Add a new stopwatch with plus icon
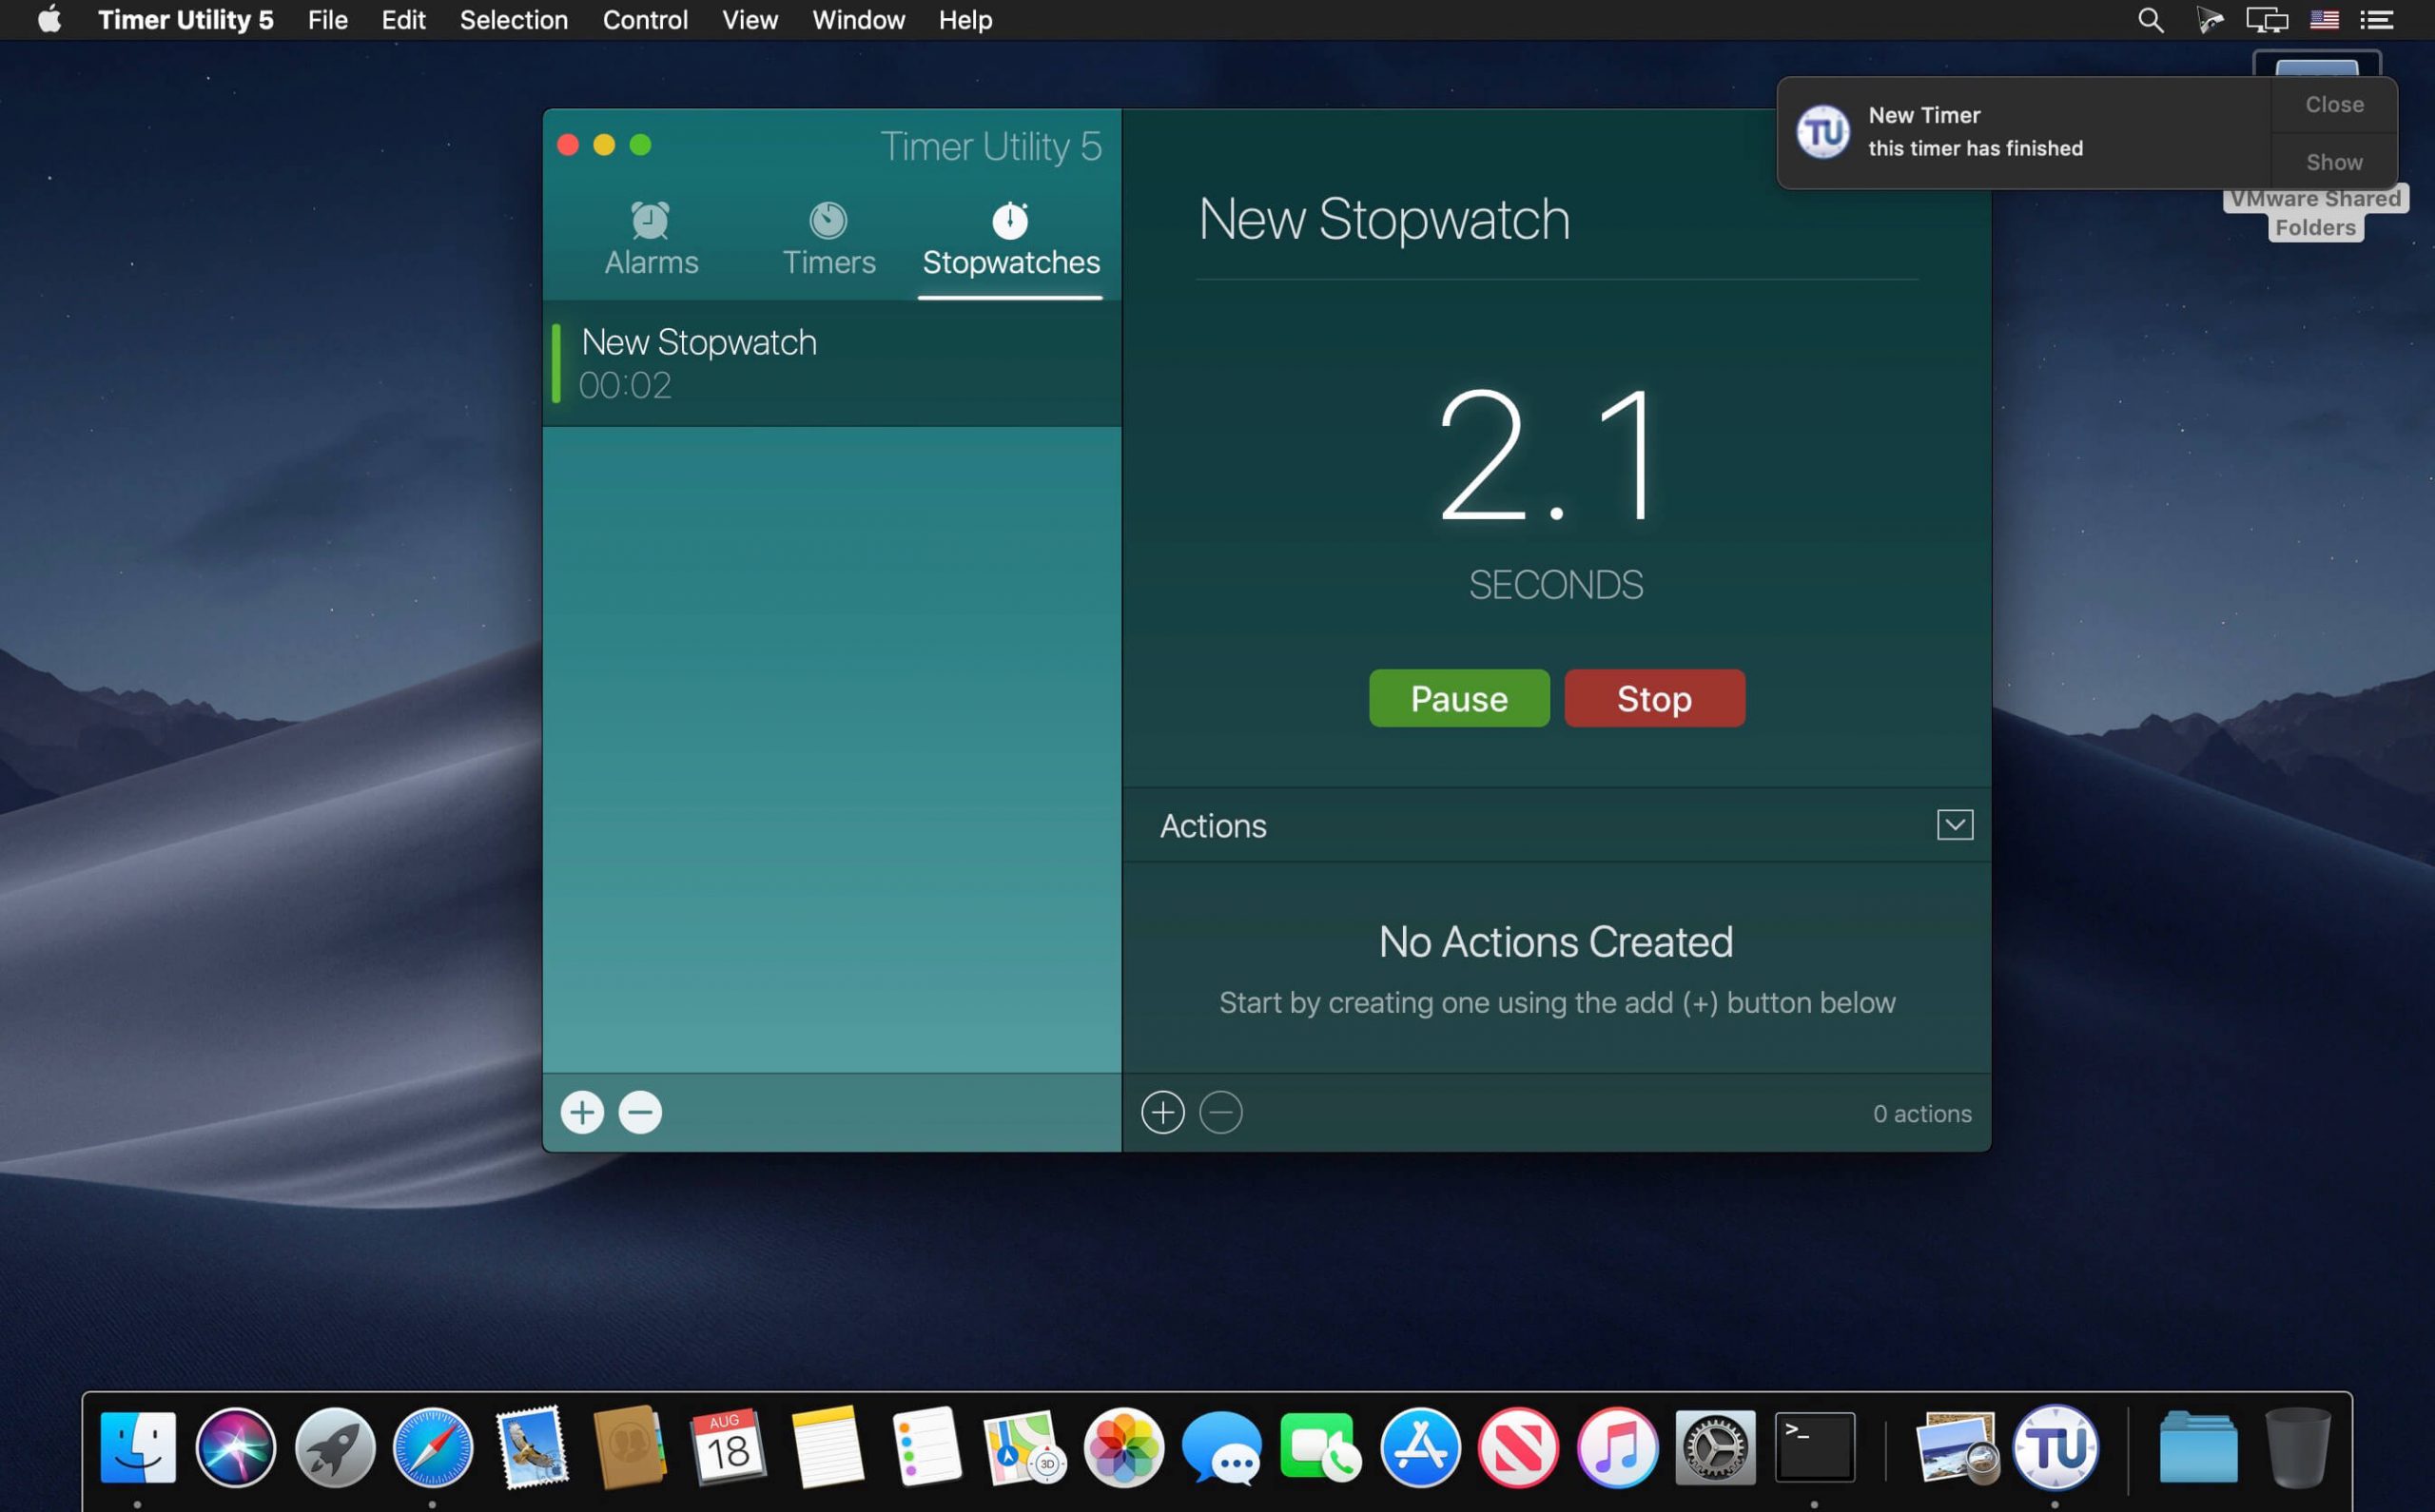The image size is (2435, 1512). pyautogui.click(x=582, y=1112)
